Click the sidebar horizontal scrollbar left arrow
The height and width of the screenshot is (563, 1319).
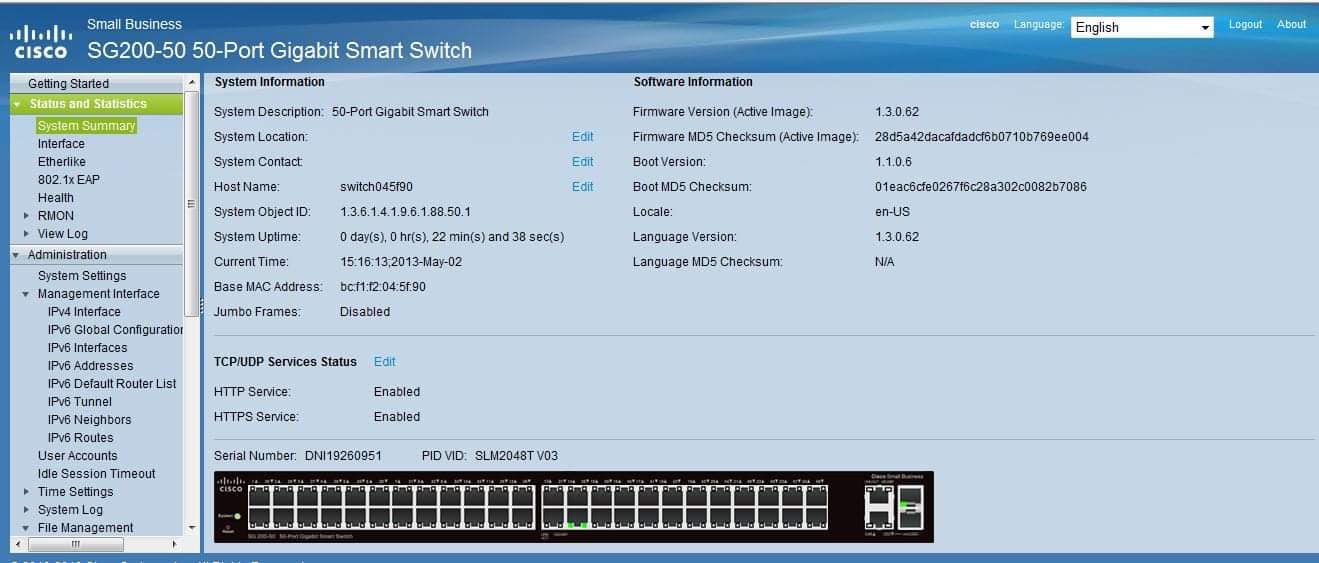click(x=17, y=545)
